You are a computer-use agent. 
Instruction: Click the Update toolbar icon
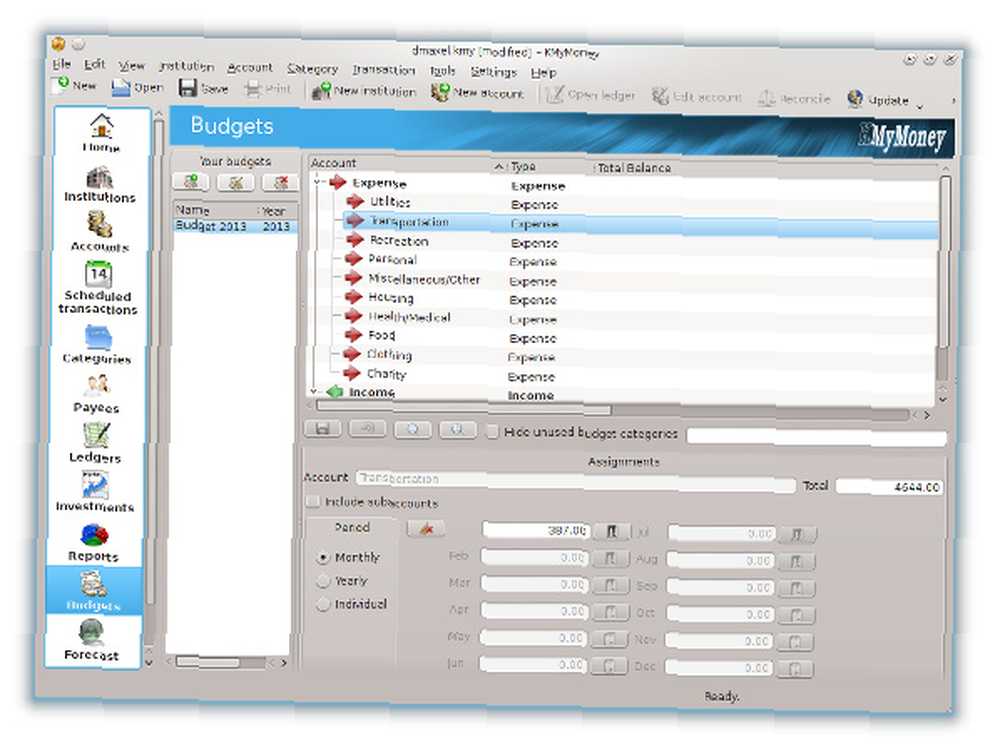[878, 100]
